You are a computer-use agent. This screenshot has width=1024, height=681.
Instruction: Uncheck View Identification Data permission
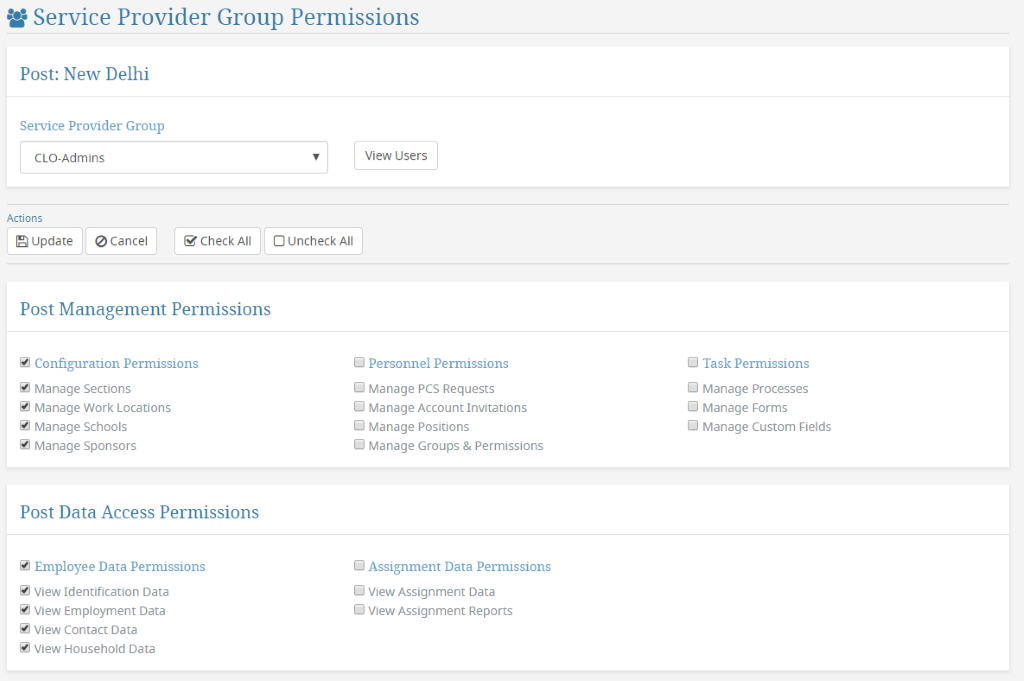point(25,591)
